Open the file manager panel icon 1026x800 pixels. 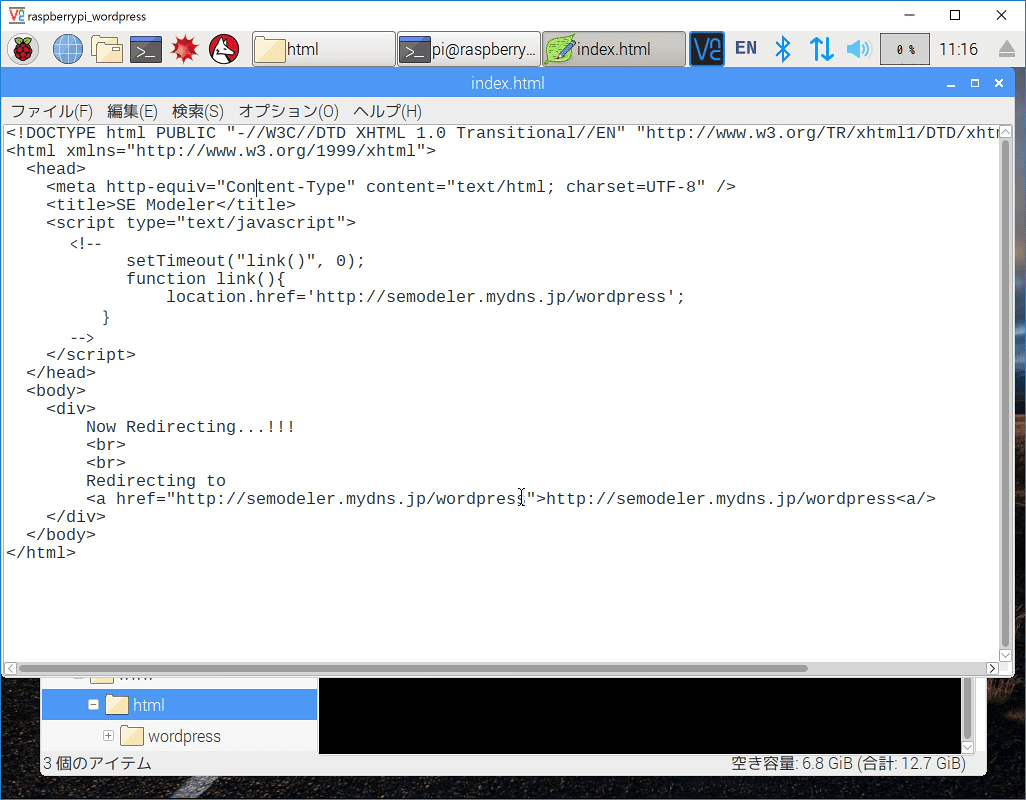pos(107,49)
